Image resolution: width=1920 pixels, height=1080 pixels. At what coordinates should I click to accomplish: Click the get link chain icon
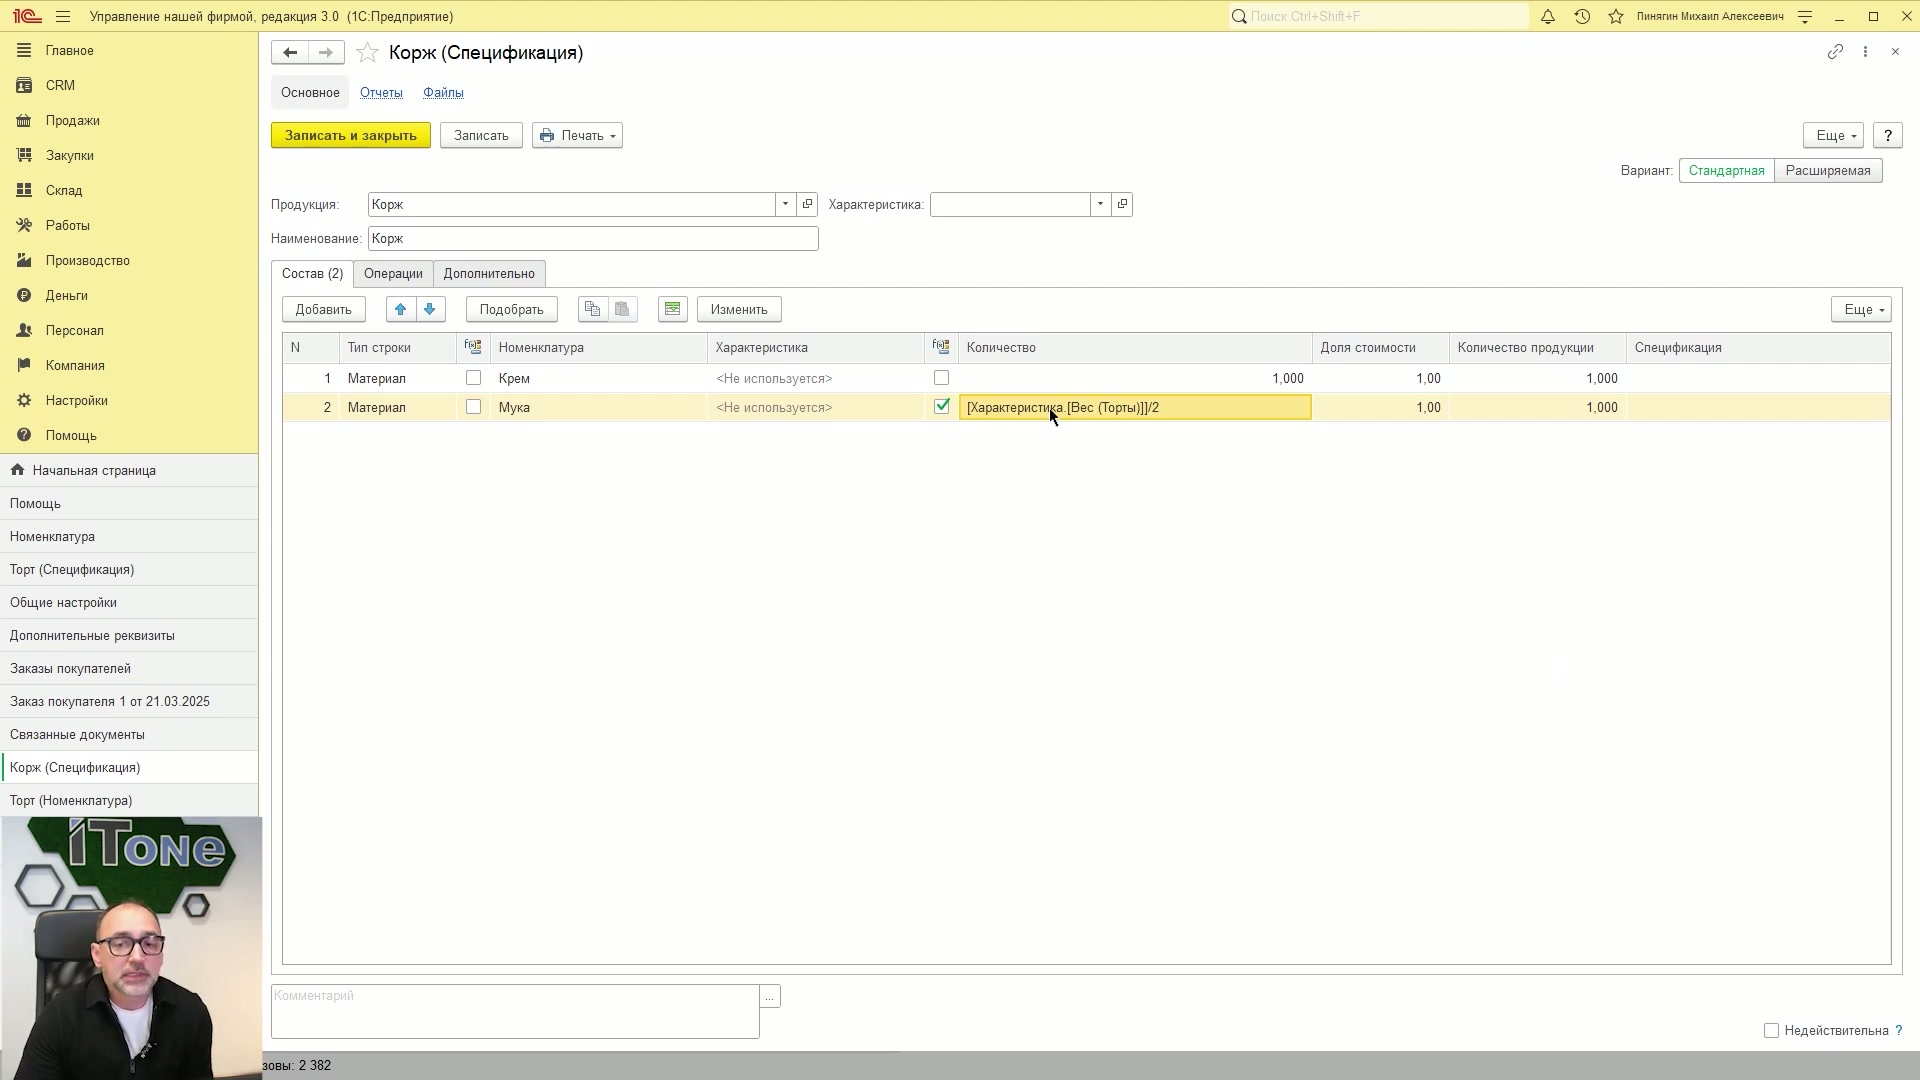[1835, 52]
